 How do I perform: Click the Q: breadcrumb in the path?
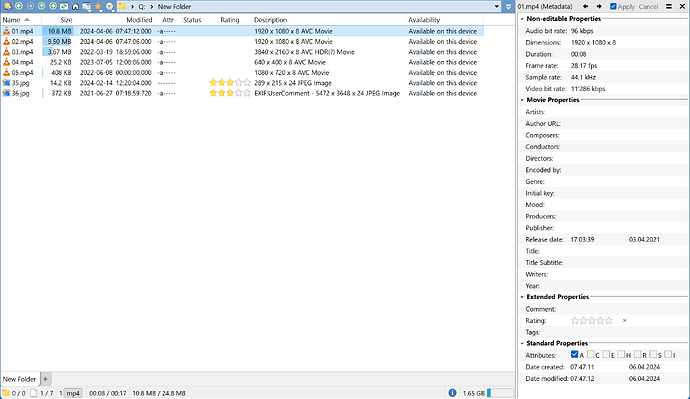[142, 7]
